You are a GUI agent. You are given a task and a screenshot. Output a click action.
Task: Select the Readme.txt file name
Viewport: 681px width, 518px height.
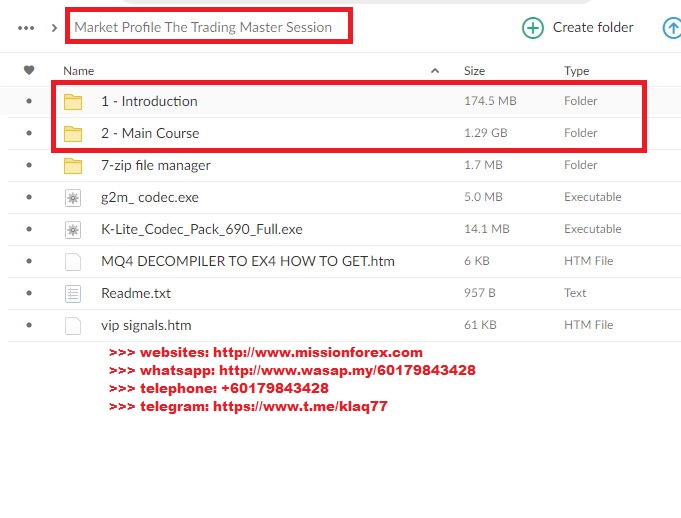point(136,293)
